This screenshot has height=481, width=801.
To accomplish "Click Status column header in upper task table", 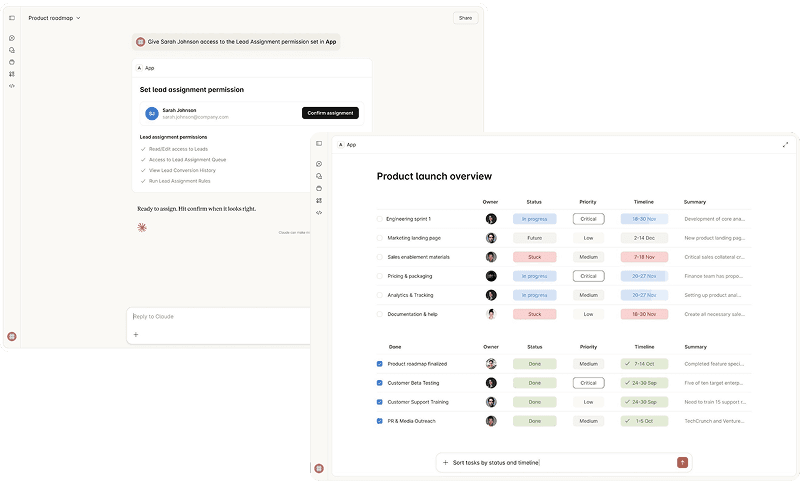I will (534, 202).
